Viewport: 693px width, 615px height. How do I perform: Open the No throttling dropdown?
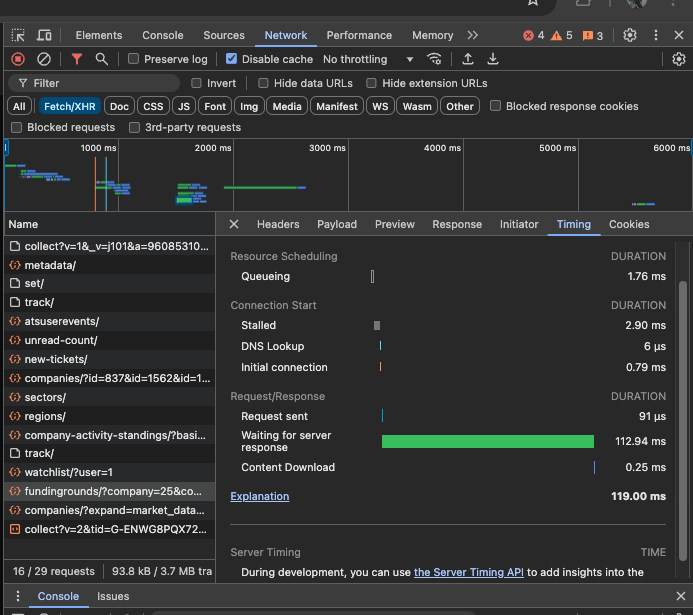click(x=368, y=59)
